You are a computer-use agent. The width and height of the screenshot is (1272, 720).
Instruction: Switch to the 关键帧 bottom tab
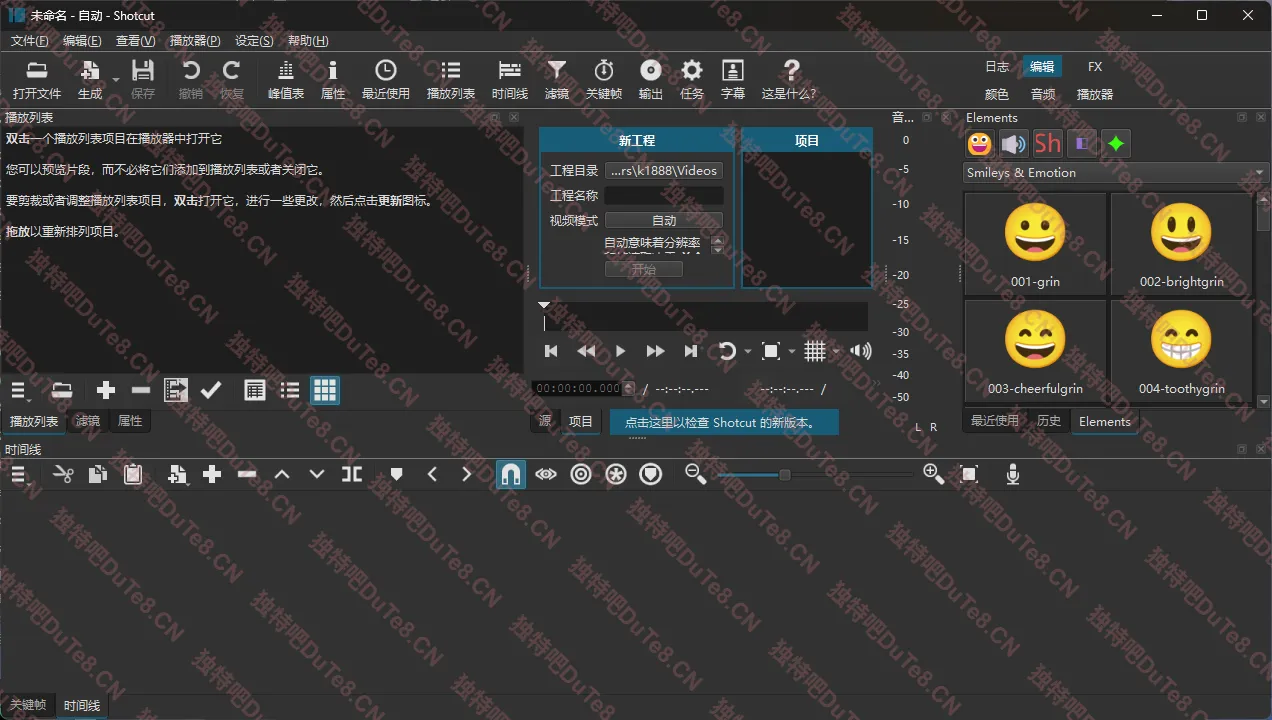point(28,705)
